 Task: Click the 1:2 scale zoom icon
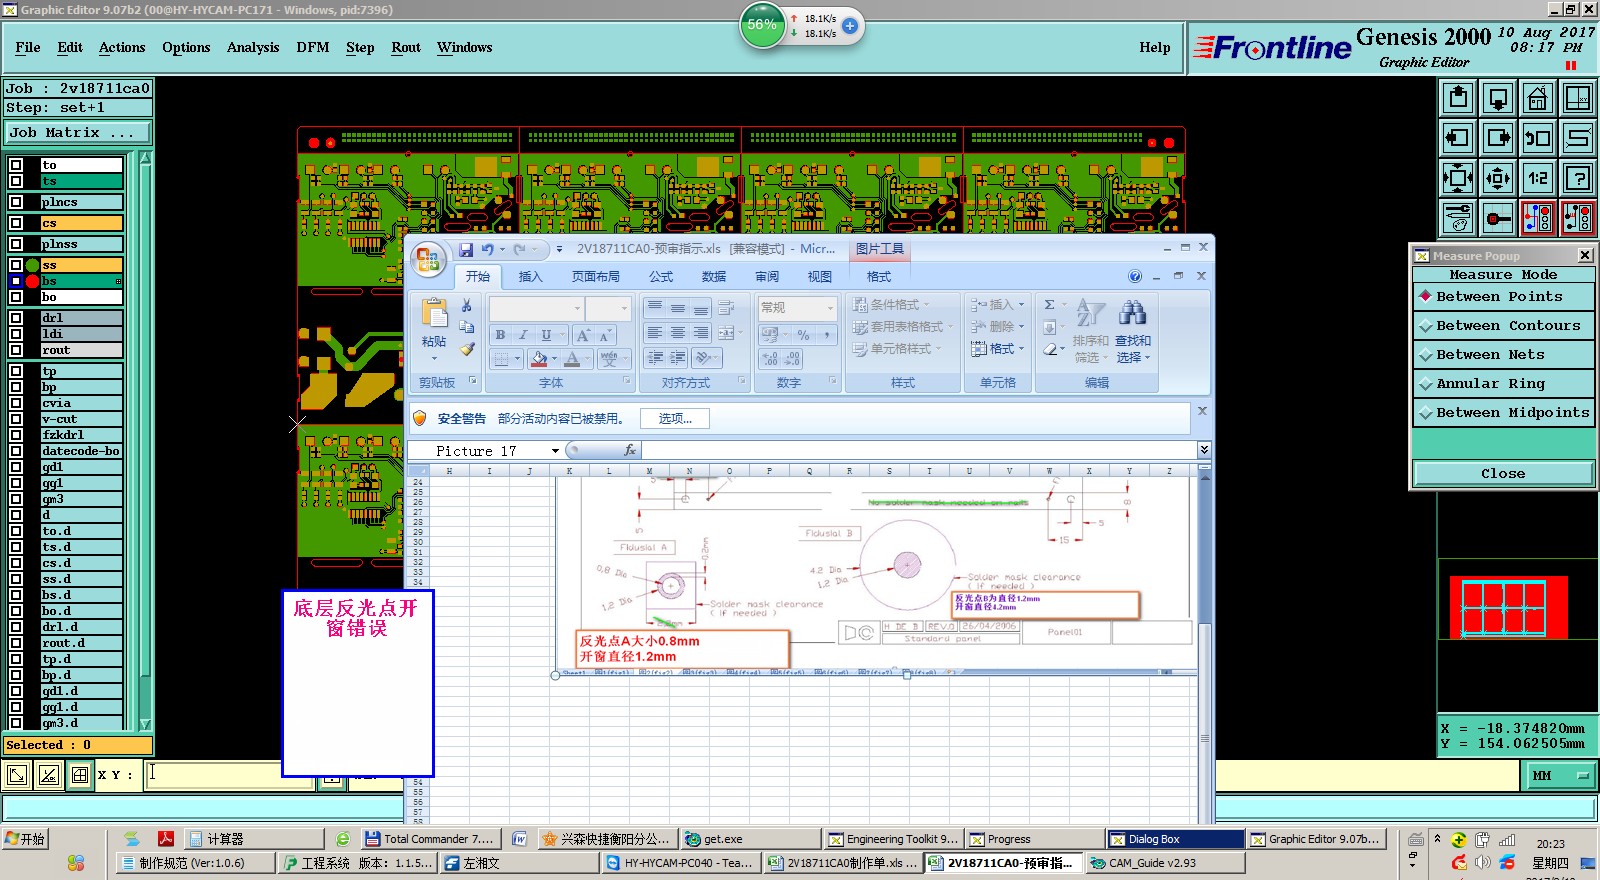(x=1538, y=178)
